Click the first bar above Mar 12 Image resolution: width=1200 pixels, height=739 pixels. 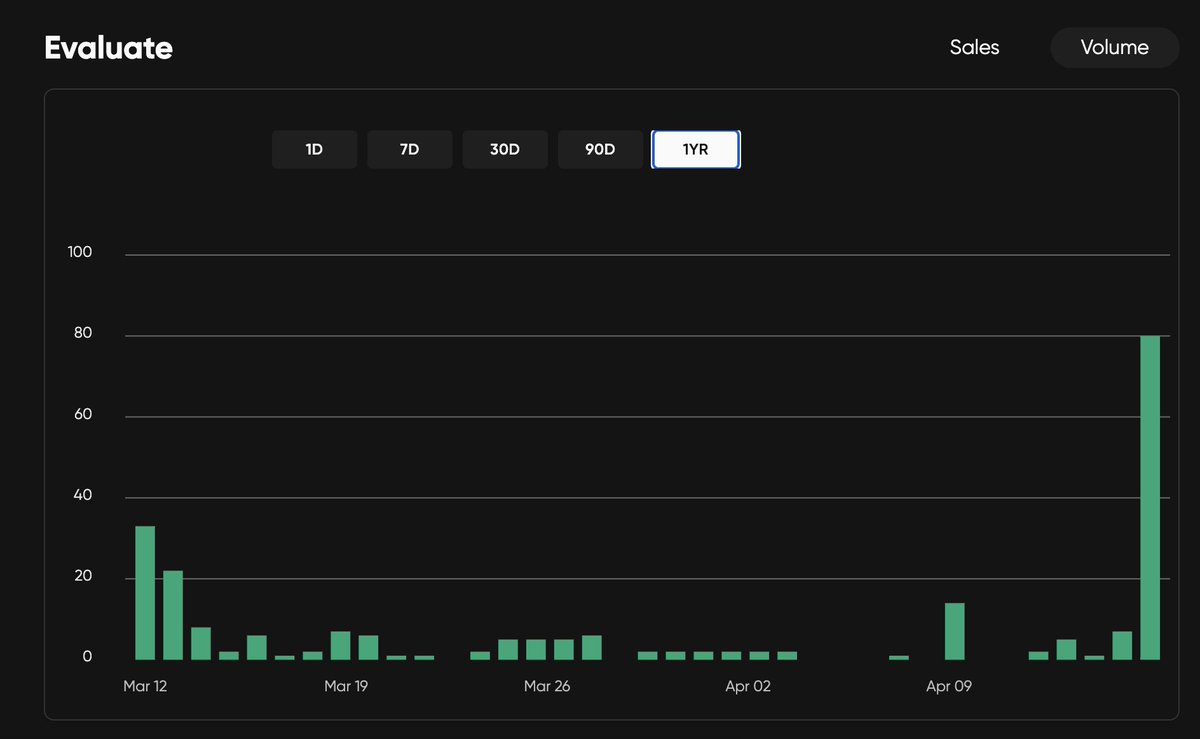pyautogui.click(x=145, y=593)
